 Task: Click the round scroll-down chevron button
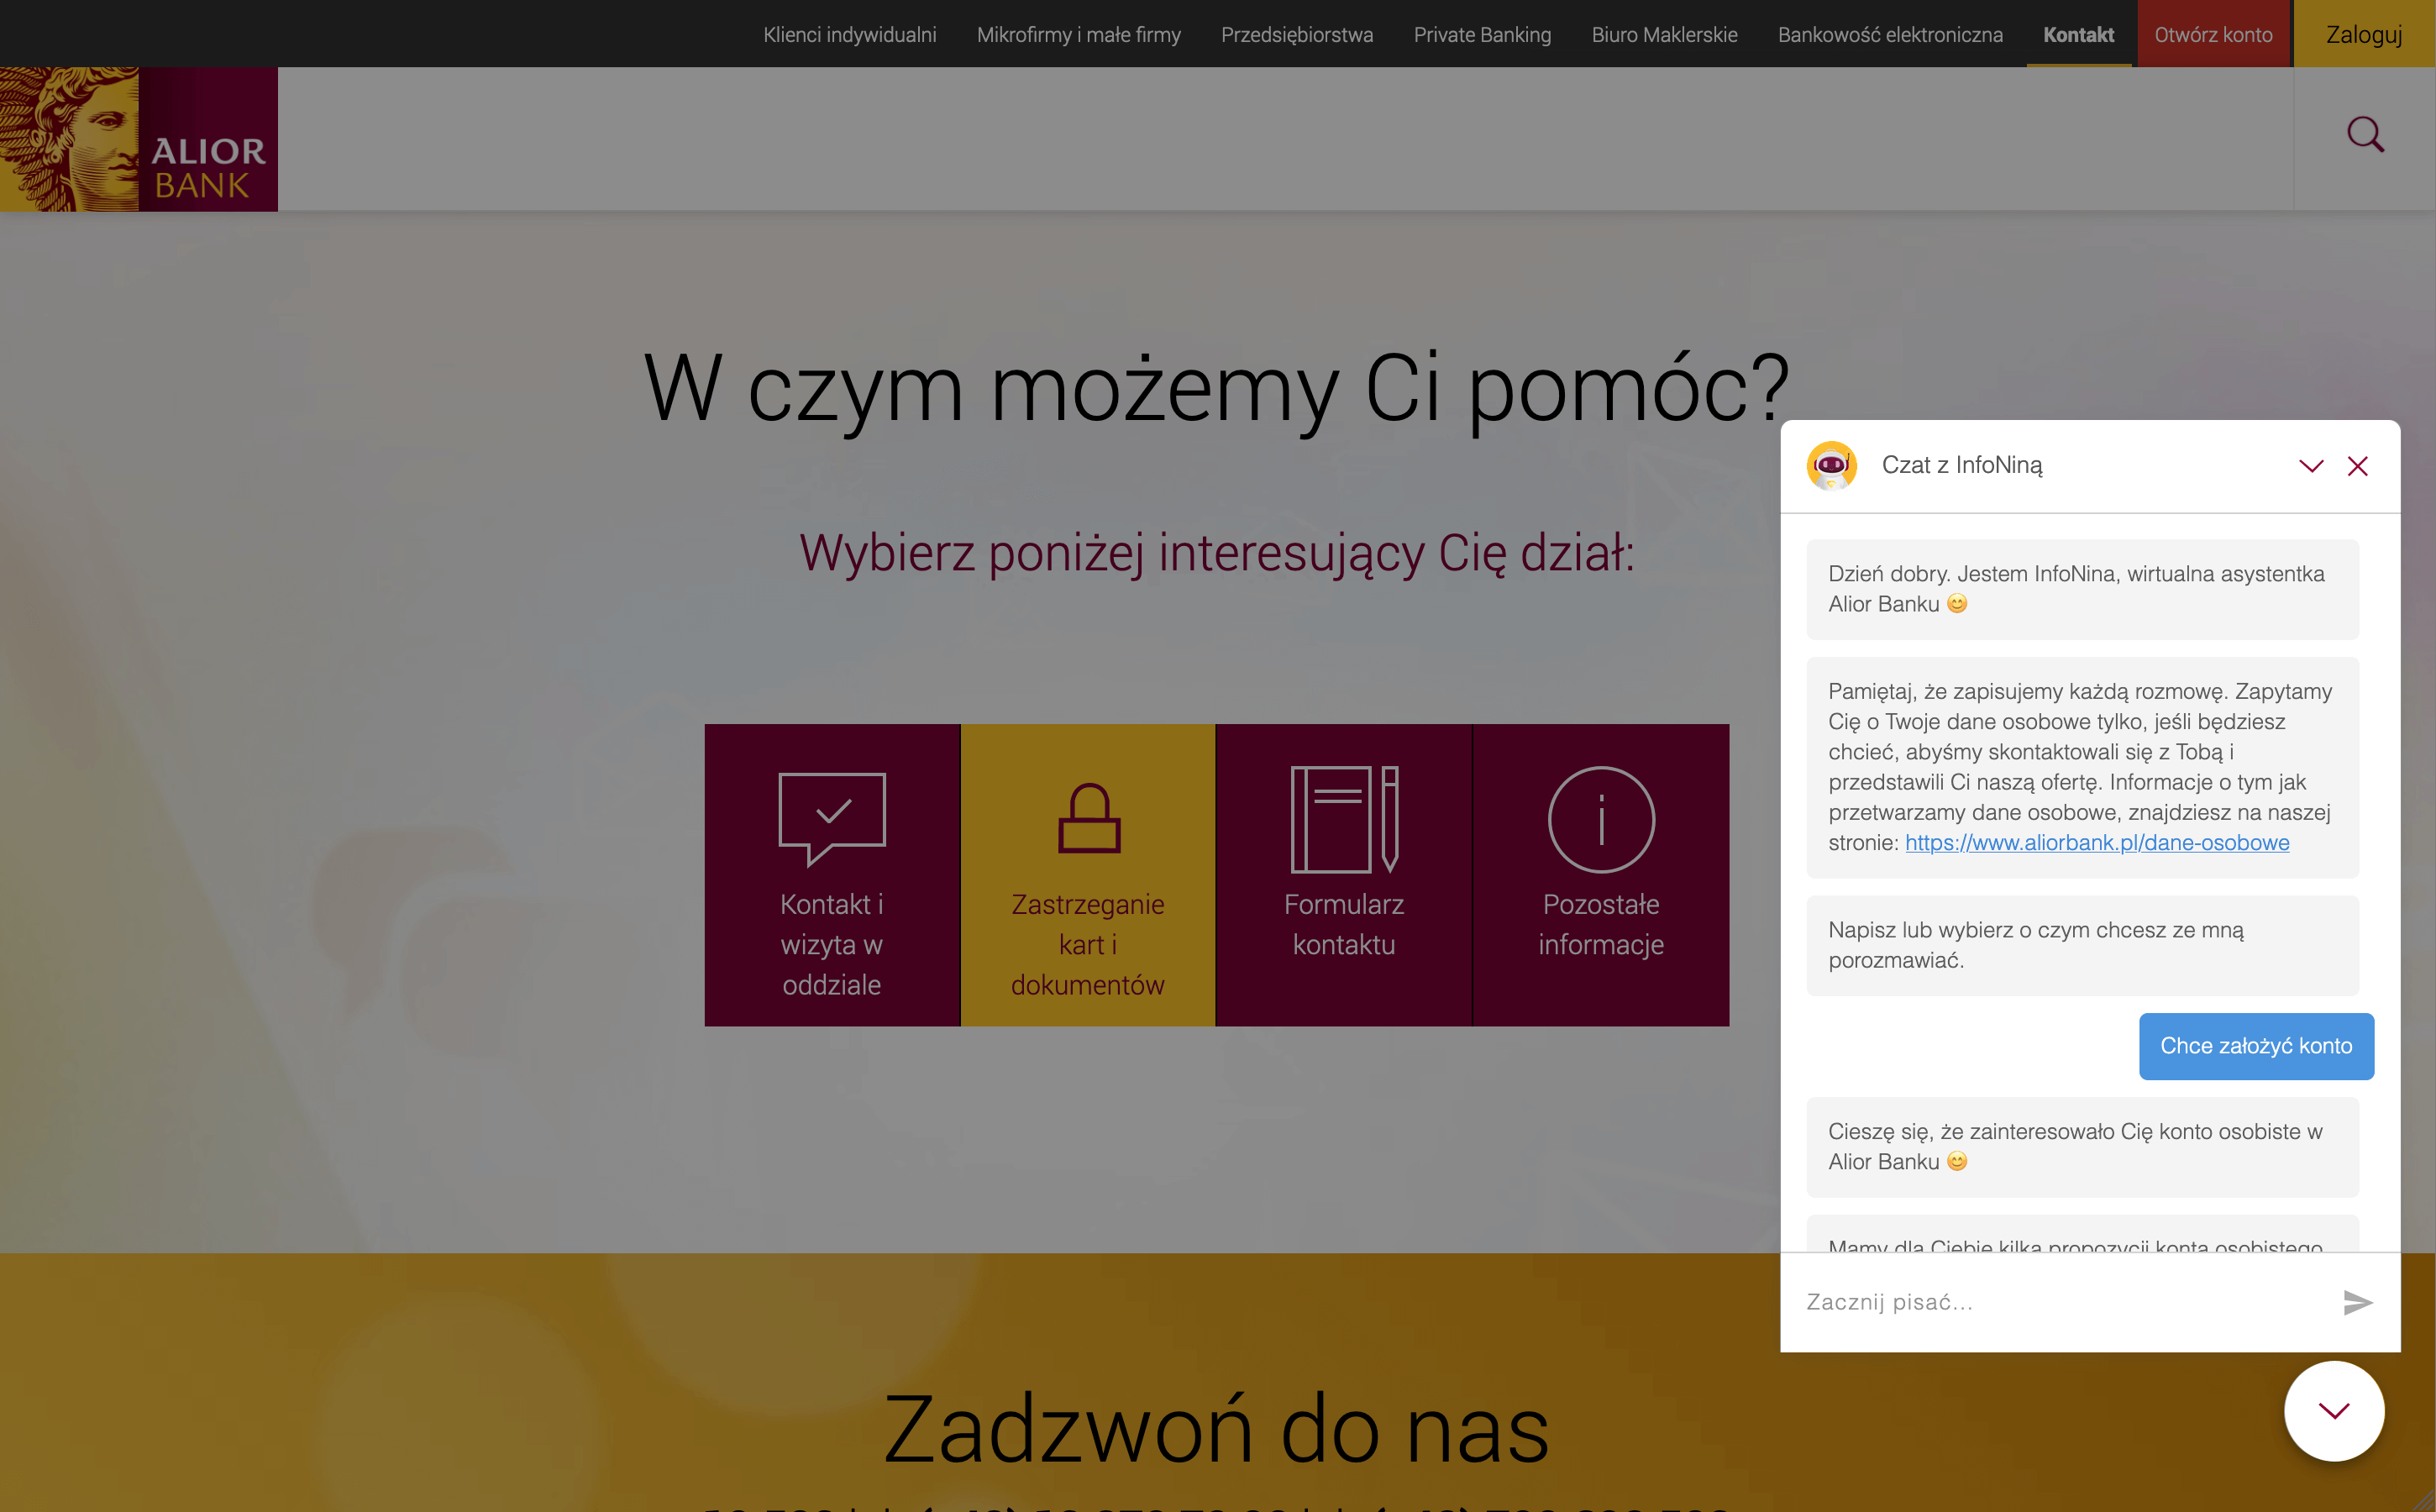point(2333,1411)
